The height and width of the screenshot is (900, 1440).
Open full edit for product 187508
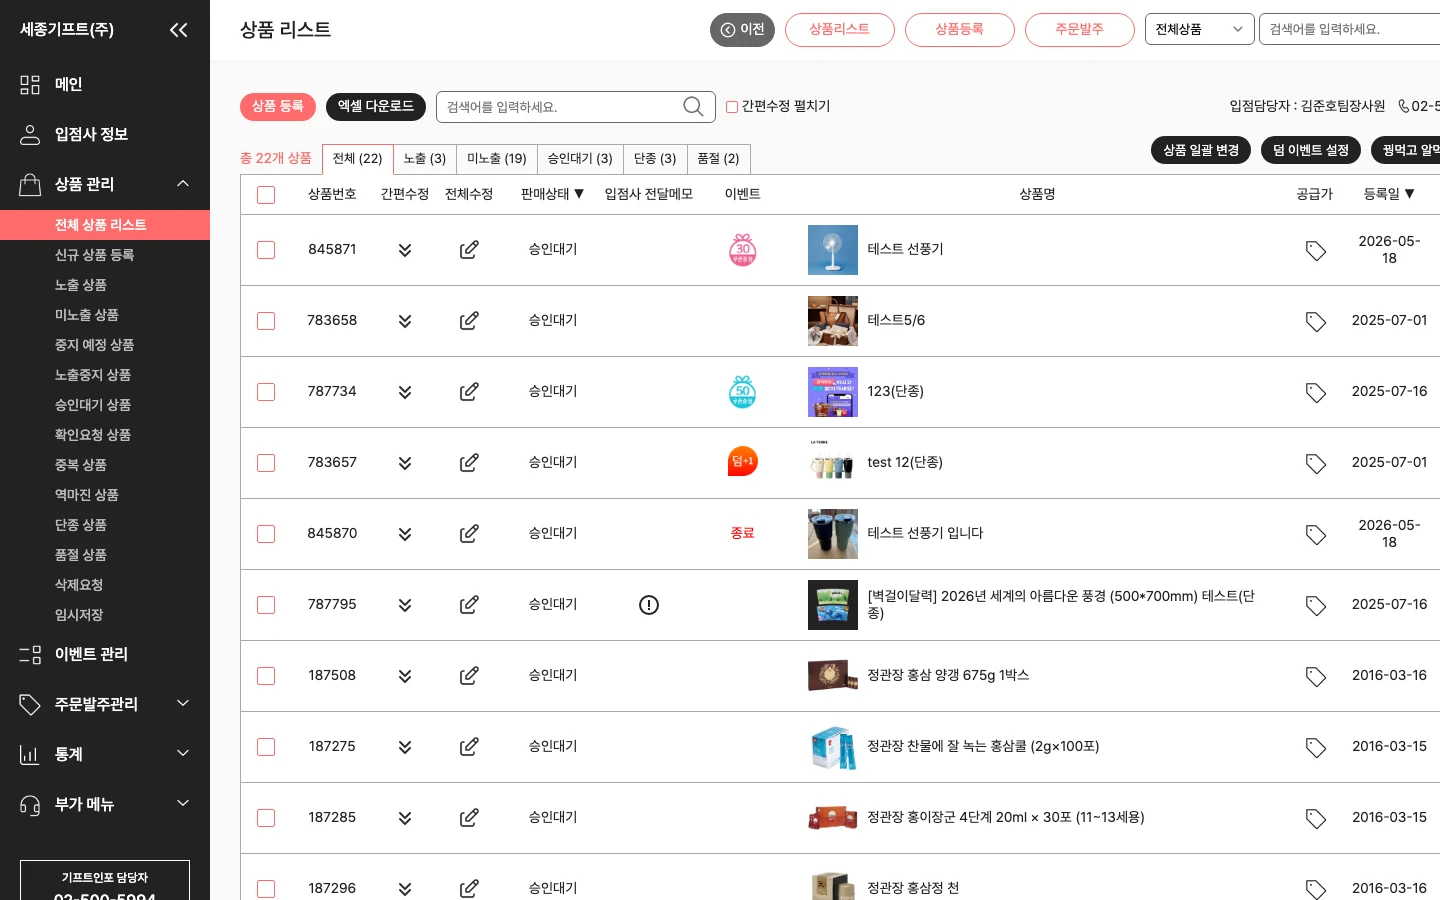(x=469, y=676)
